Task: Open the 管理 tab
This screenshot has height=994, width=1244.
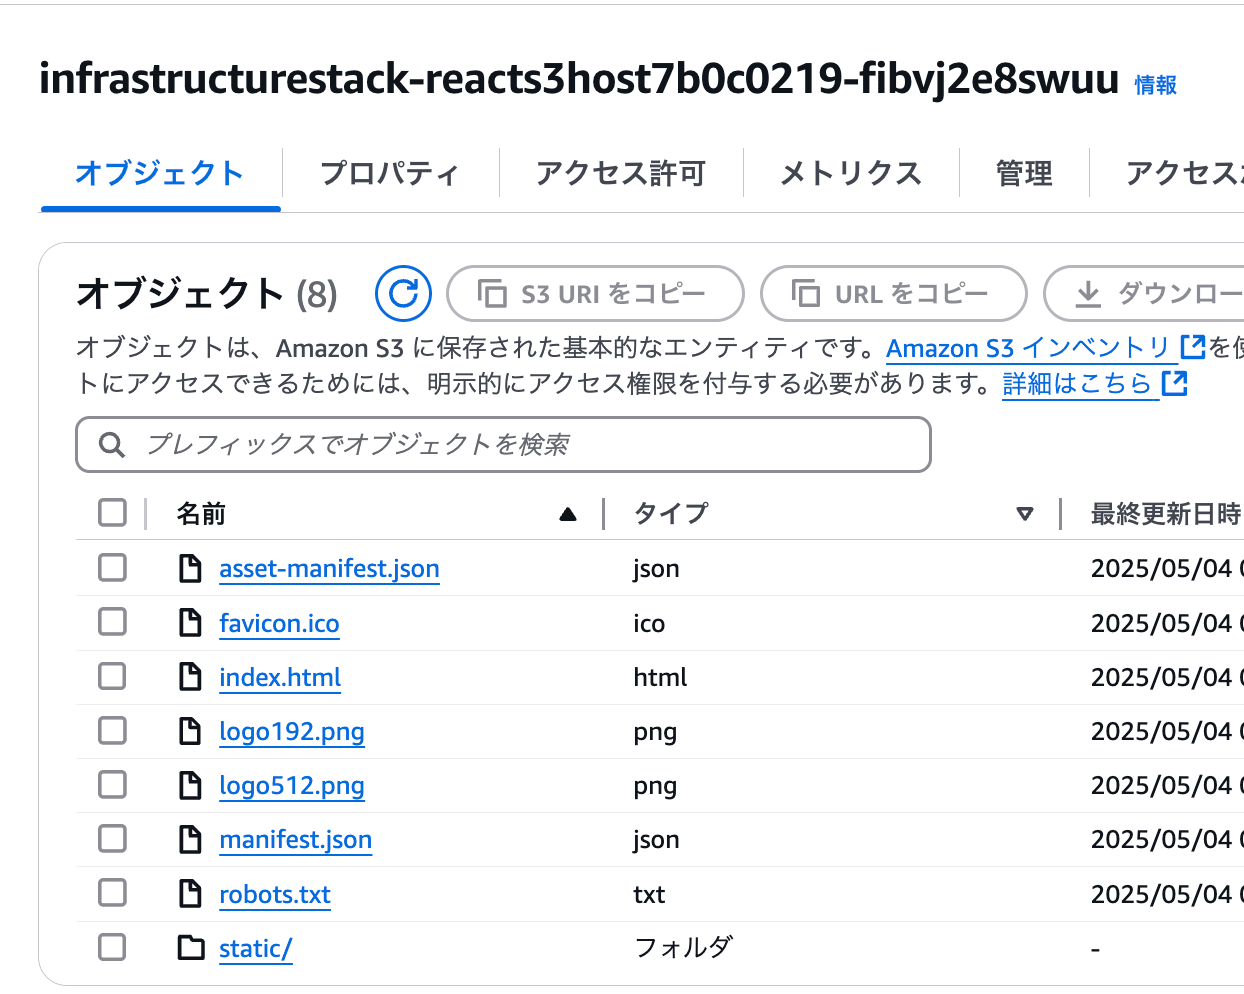Action: tap(1024, 173)
